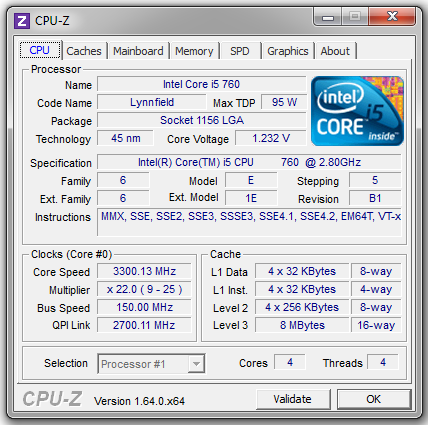428x426 pixels.
Task: Click the Core Speed value field
Action: click(x=144, y=271)
